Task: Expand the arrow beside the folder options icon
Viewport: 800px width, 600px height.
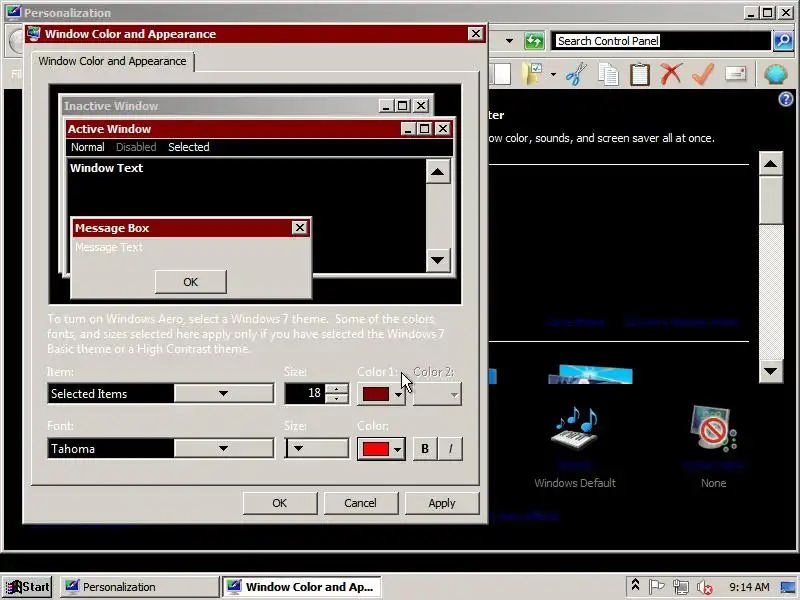Action: pyautogui.click(x=554, y=74)
